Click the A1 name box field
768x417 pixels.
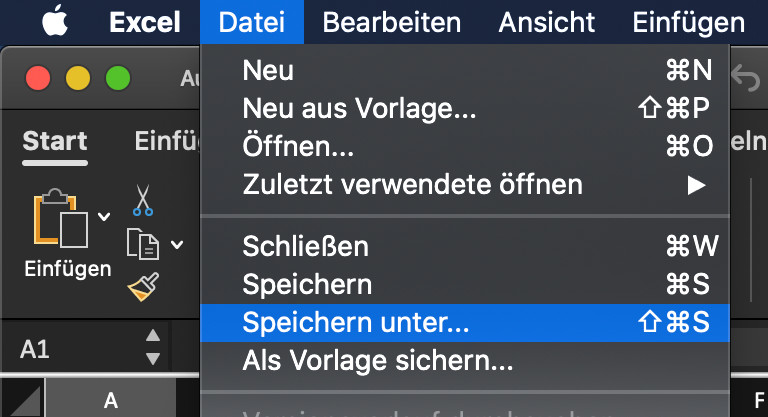pyautogui.click(x=70, y=348)
